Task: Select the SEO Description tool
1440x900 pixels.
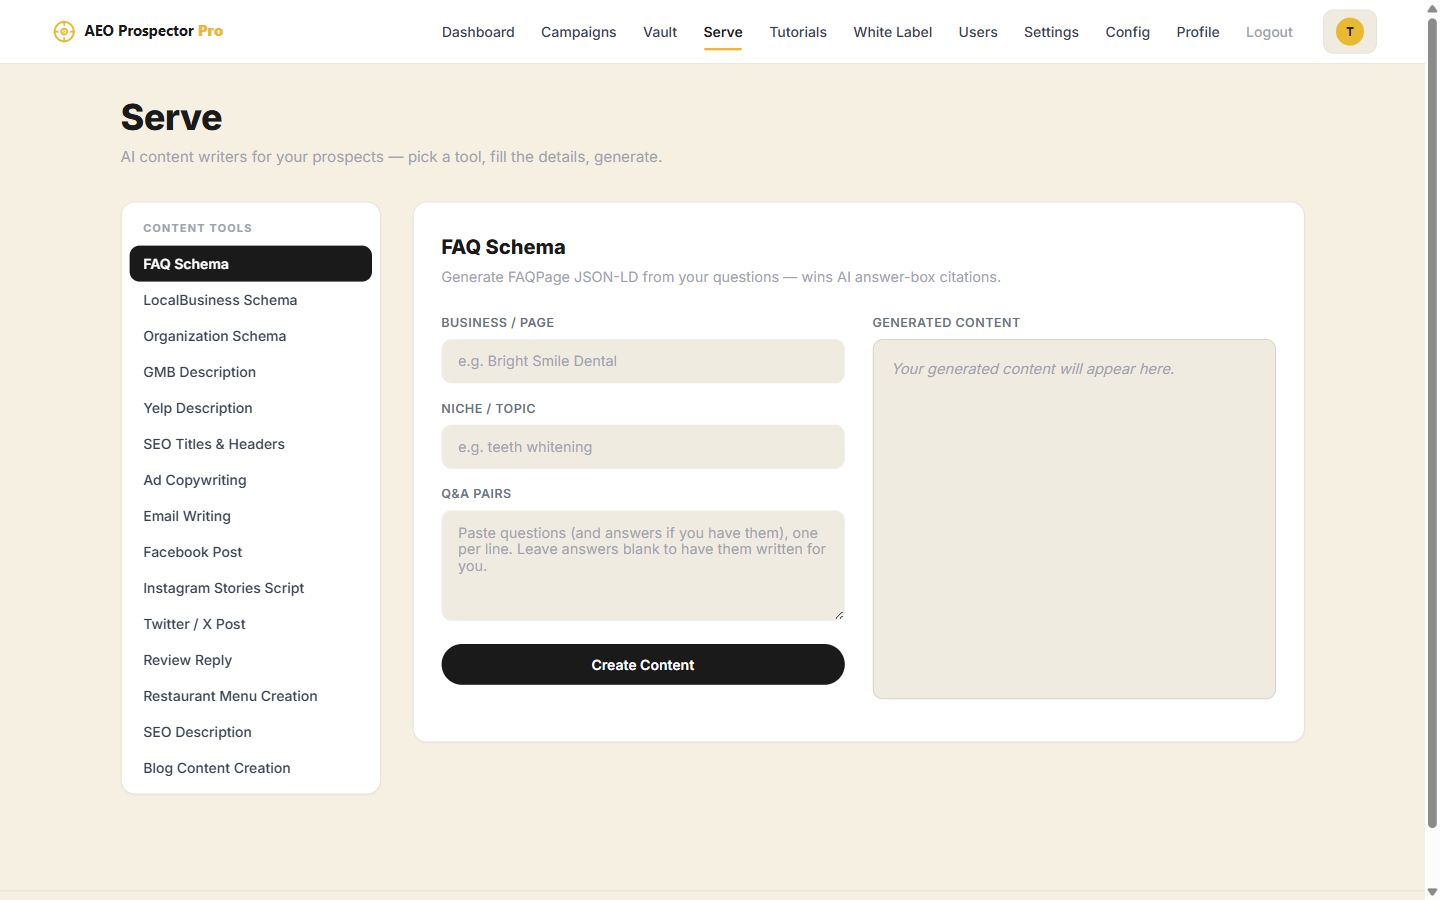Action: 251,732
